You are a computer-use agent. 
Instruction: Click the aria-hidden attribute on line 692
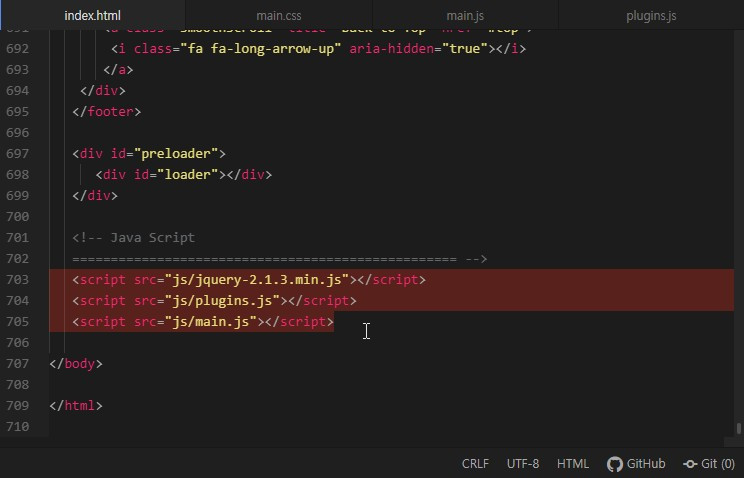click(x=391, y=48)
